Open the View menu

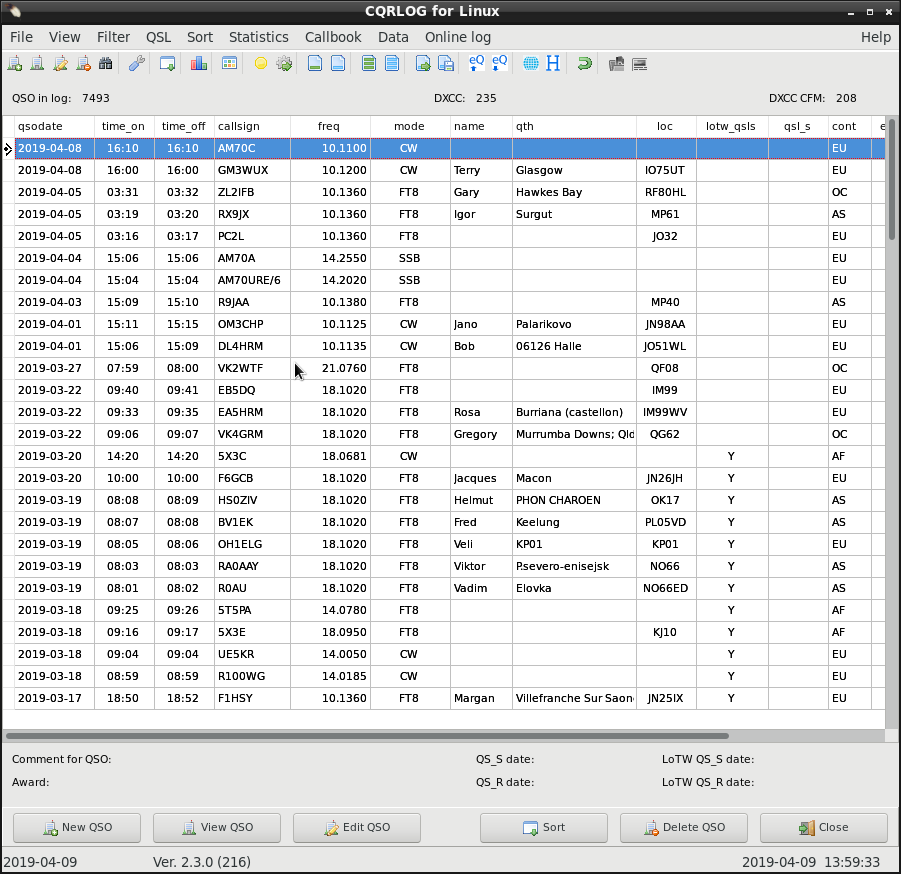point(64,37)
